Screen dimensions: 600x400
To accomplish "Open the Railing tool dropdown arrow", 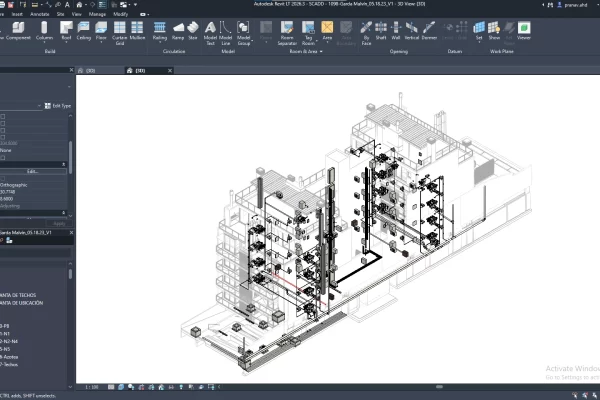I will [160, 43].
